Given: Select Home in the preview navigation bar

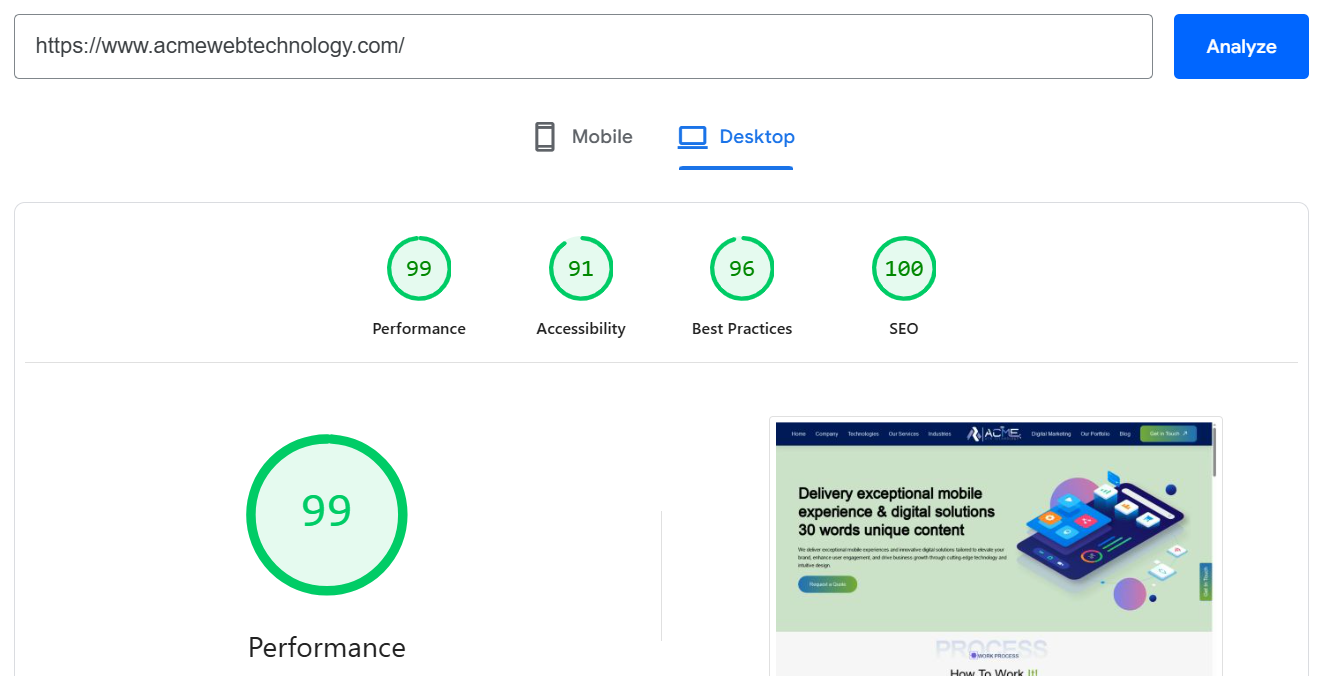Looking at the screenshot, I should pos(799,434).
